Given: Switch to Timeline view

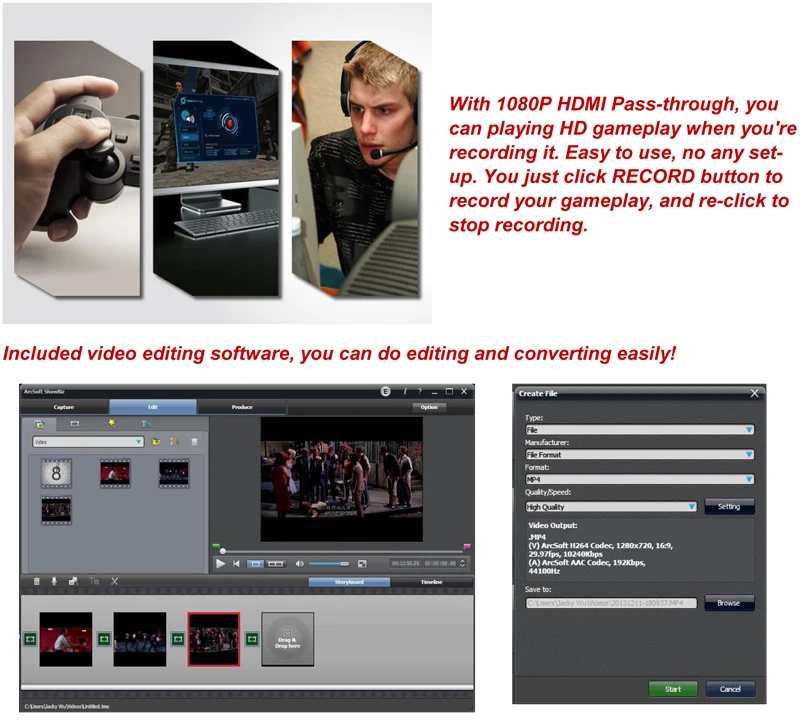Looking at the screenshot, I should pos(431,581).
